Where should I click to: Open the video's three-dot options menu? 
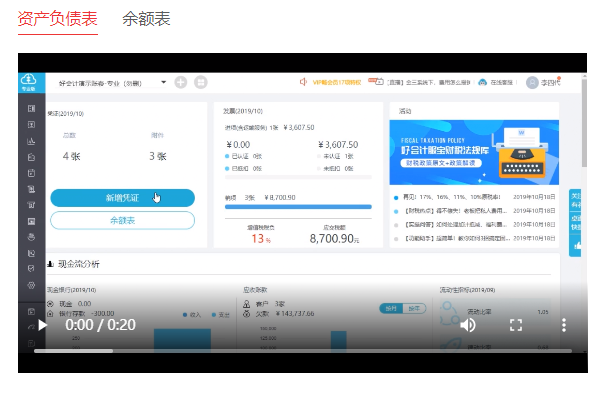click(x=564, y=325)
